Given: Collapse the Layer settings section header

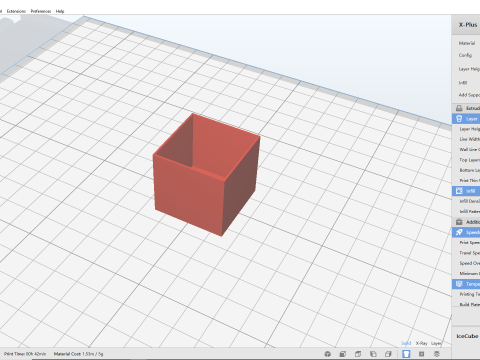Looking at the screenshot, I should (466, 119).
